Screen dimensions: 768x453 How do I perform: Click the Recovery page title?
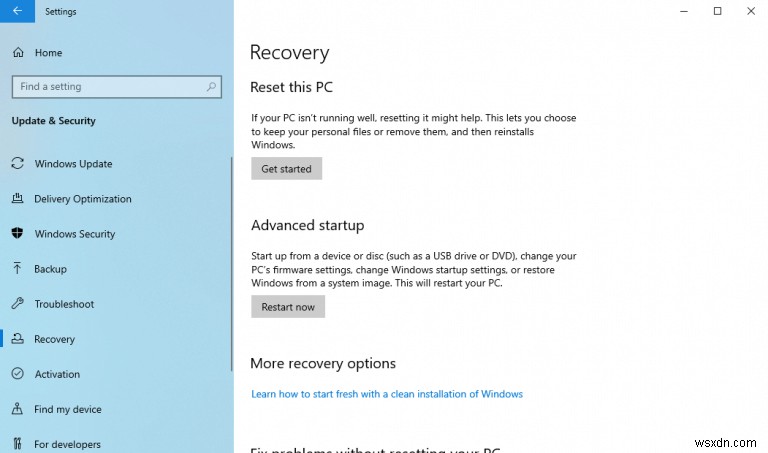coord(289,53)
